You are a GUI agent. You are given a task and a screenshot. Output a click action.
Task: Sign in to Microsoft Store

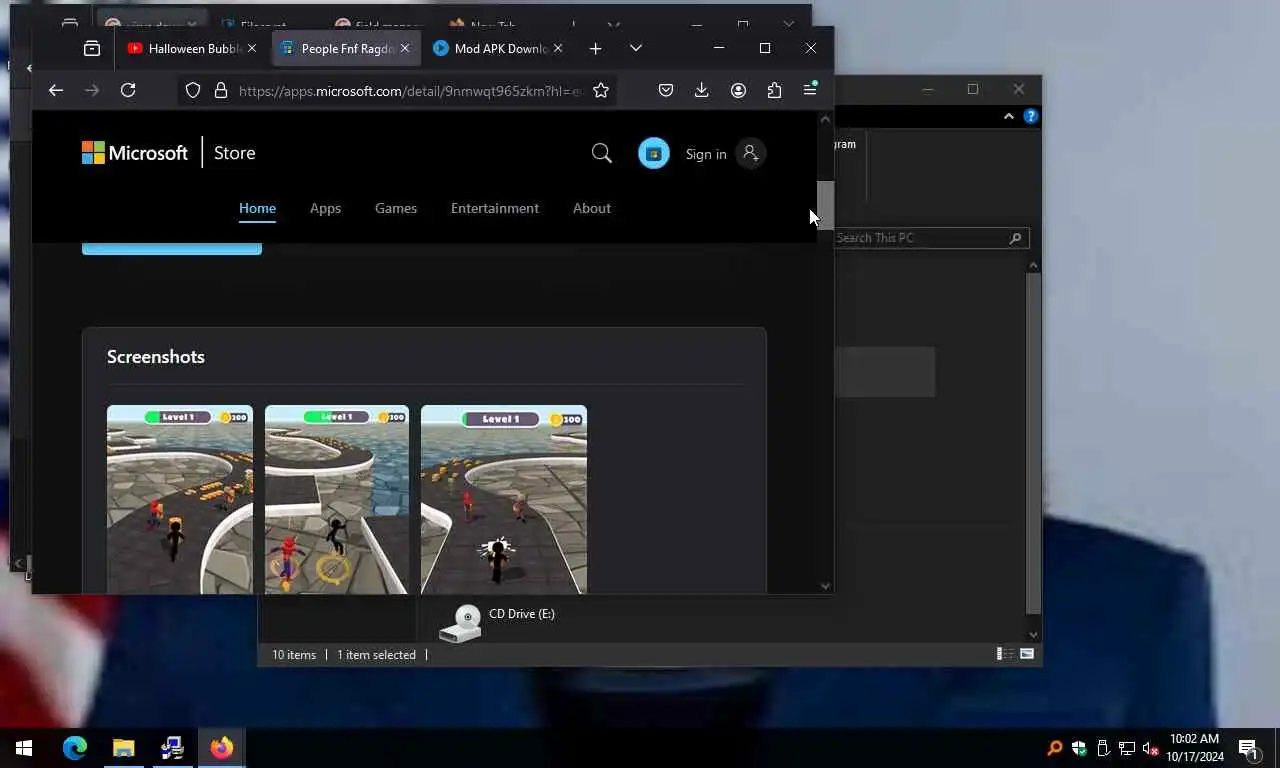(x=726, y=154)
